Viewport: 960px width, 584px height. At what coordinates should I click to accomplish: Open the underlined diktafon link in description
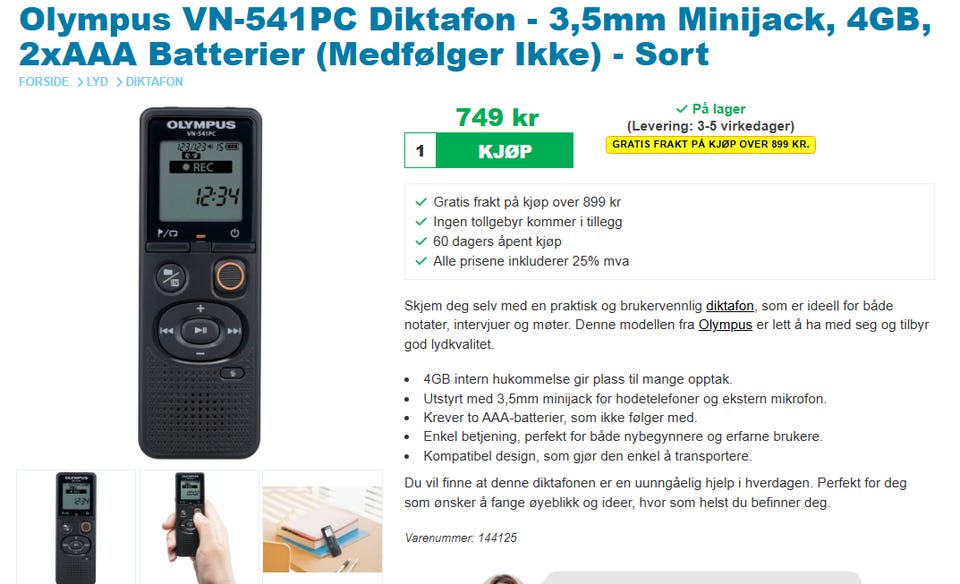730,305
